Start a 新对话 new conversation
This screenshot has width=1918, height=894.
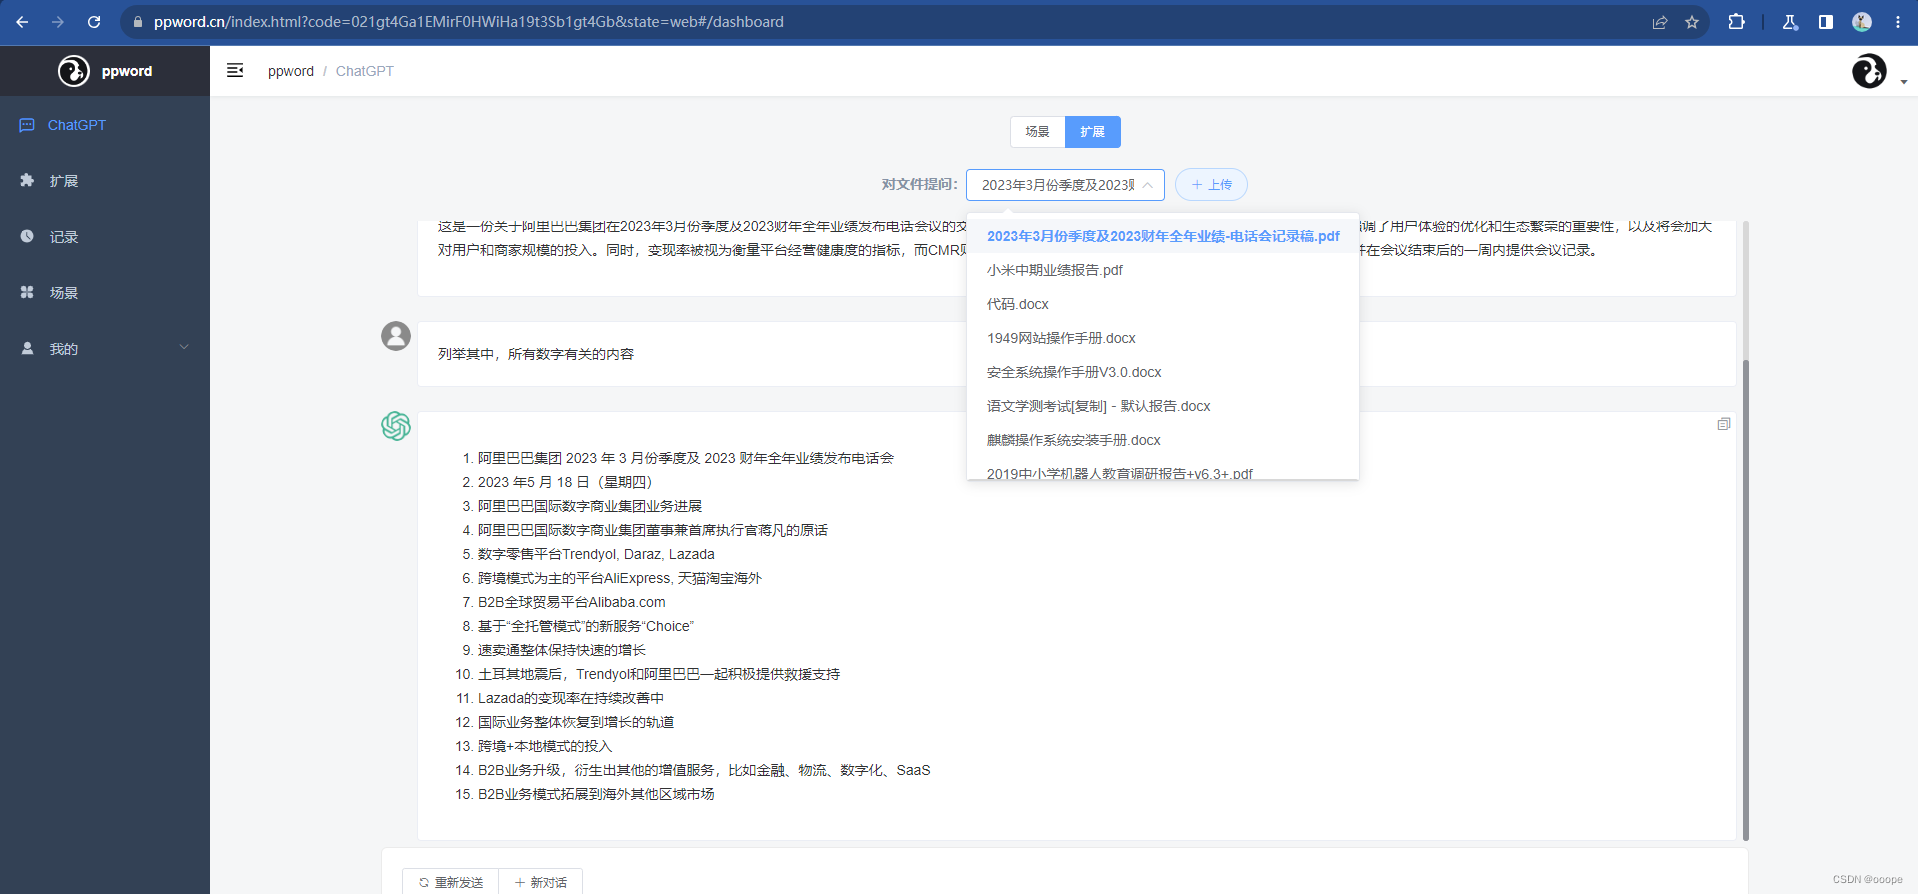pyautogui.click(x=541, y=882)
